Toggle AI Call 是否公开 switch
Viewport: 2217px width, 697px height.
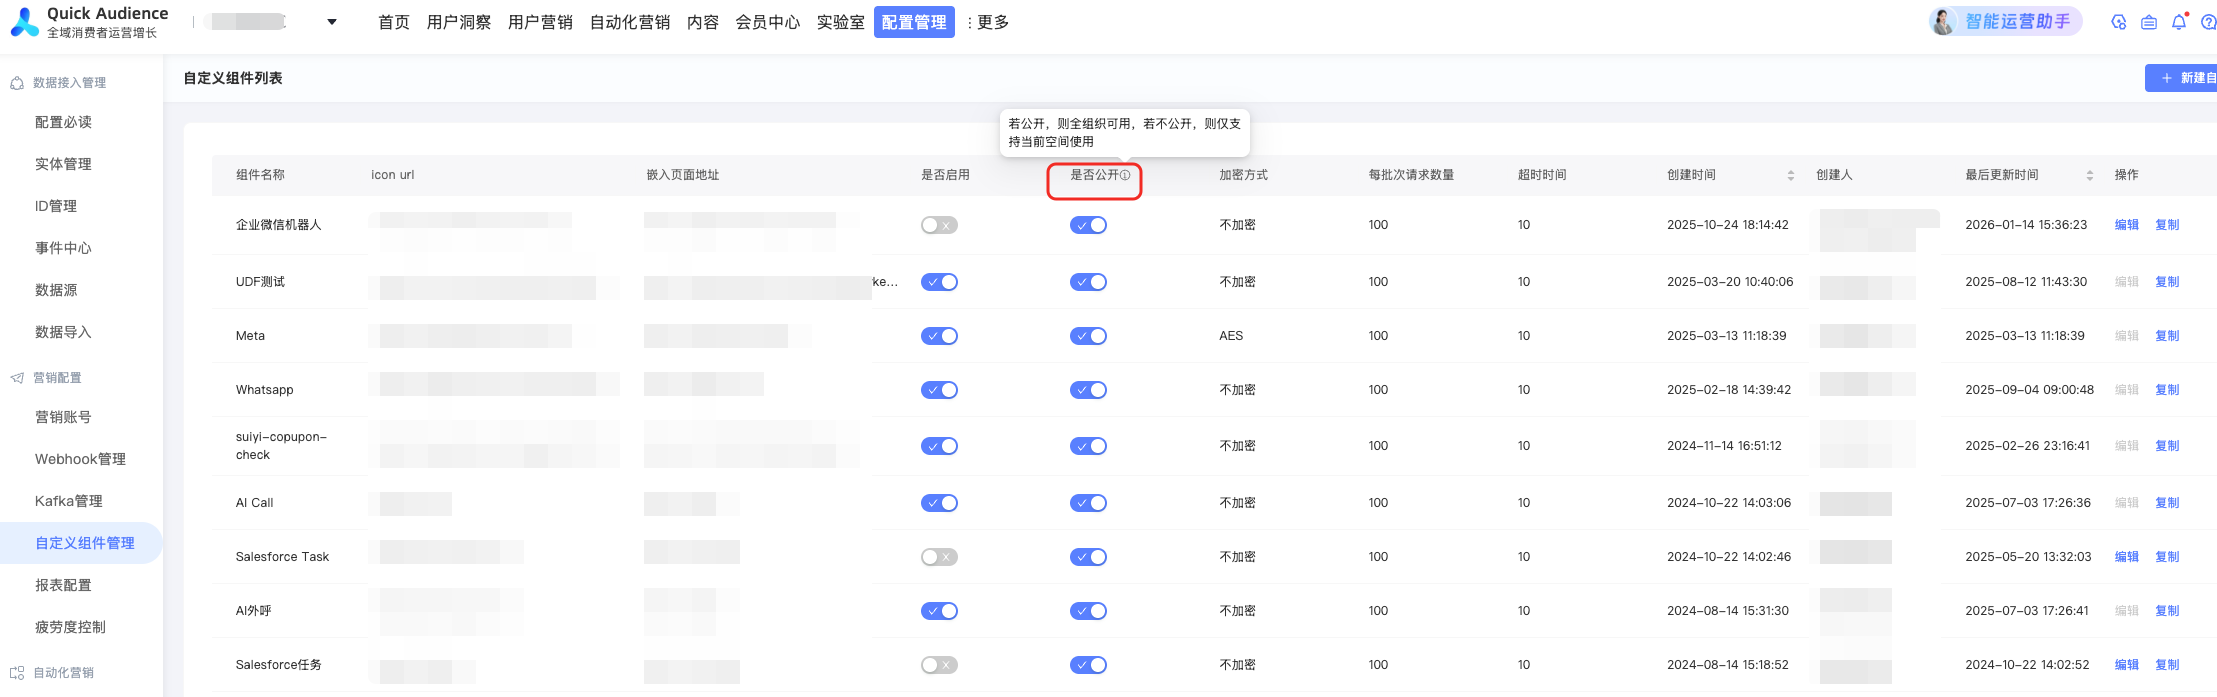click(x=1088, y=503)
